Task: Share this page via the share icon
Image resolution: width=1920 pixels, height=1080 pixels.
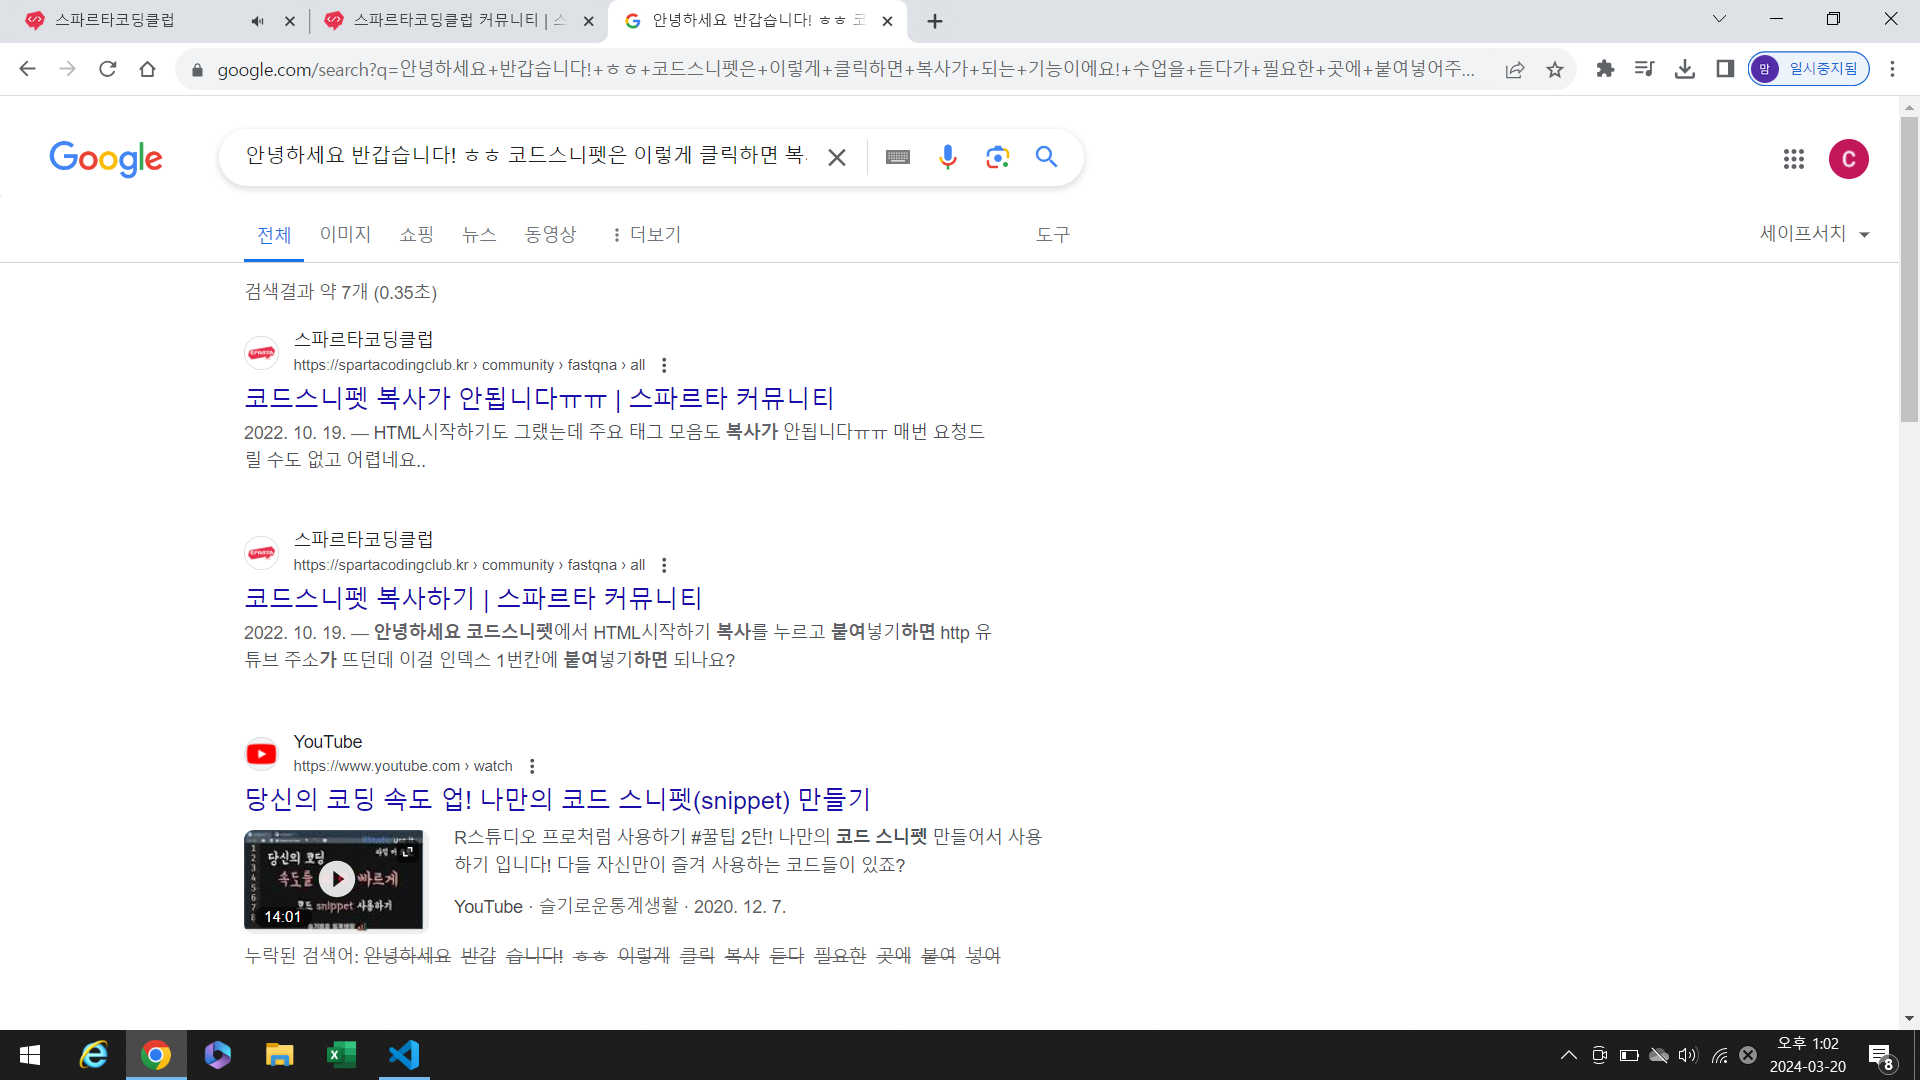Action: click(1515, 69)
